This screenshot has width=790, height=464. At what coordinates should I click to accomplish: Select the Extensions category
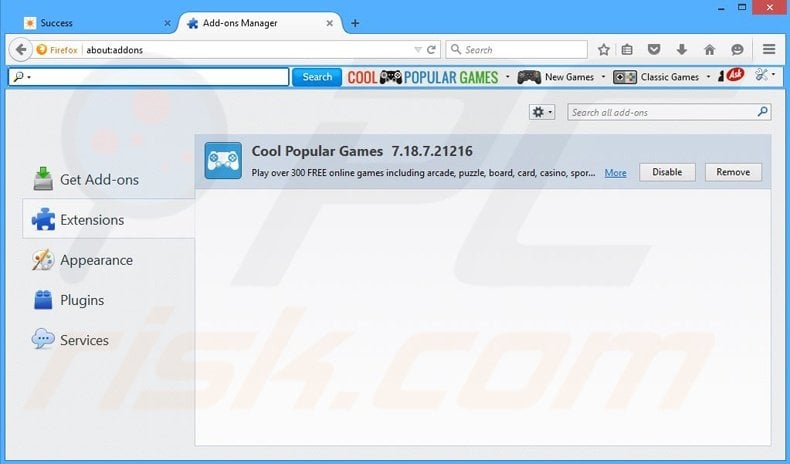coord(108,220)
